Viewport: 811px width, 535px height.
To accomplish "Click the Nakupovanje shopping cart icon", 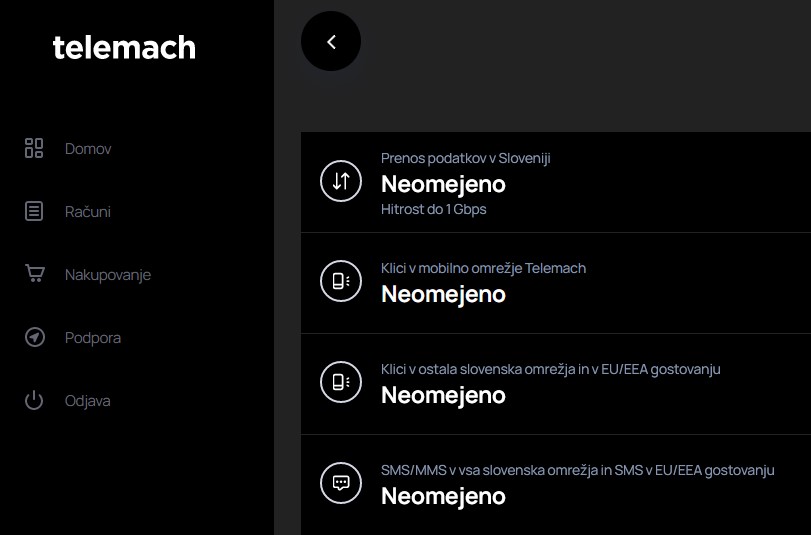I will pyautogui.click(x=35, y=274).
